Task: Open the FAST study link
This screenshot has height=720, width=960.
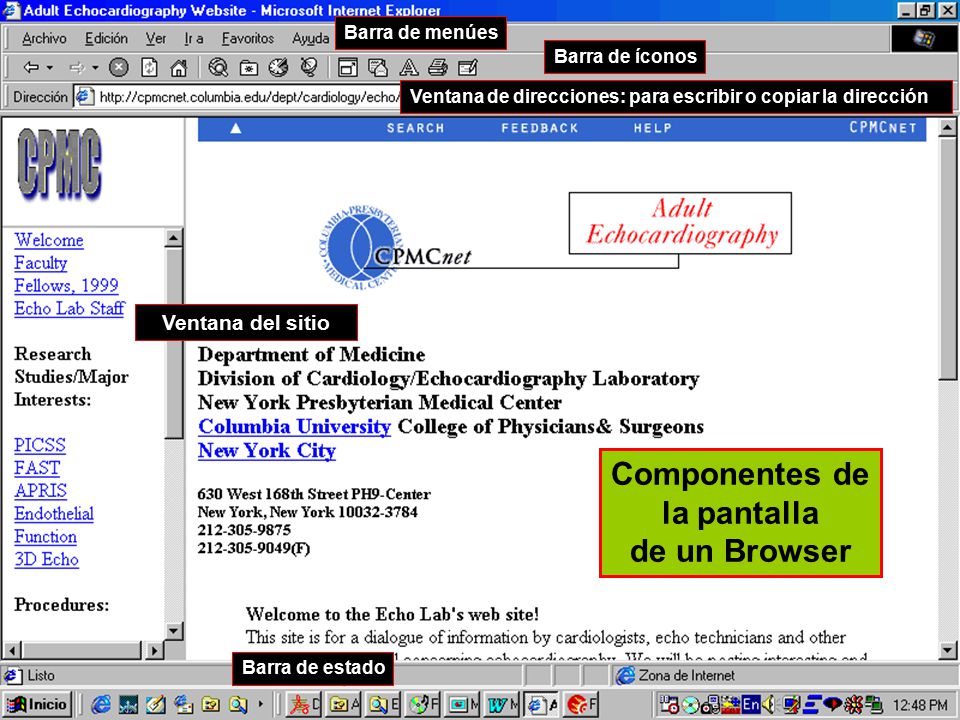Action: [x=37, y=468]
